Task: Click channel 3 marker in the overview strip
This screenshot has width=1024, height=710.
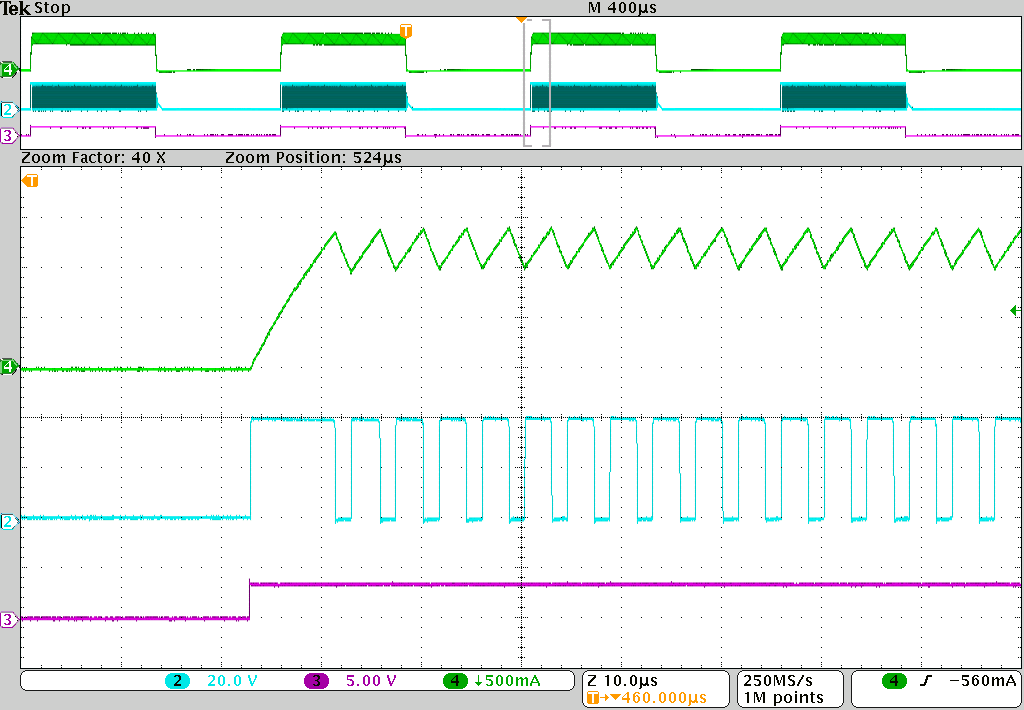Action: pyautogui.click(x=9, y=135)
